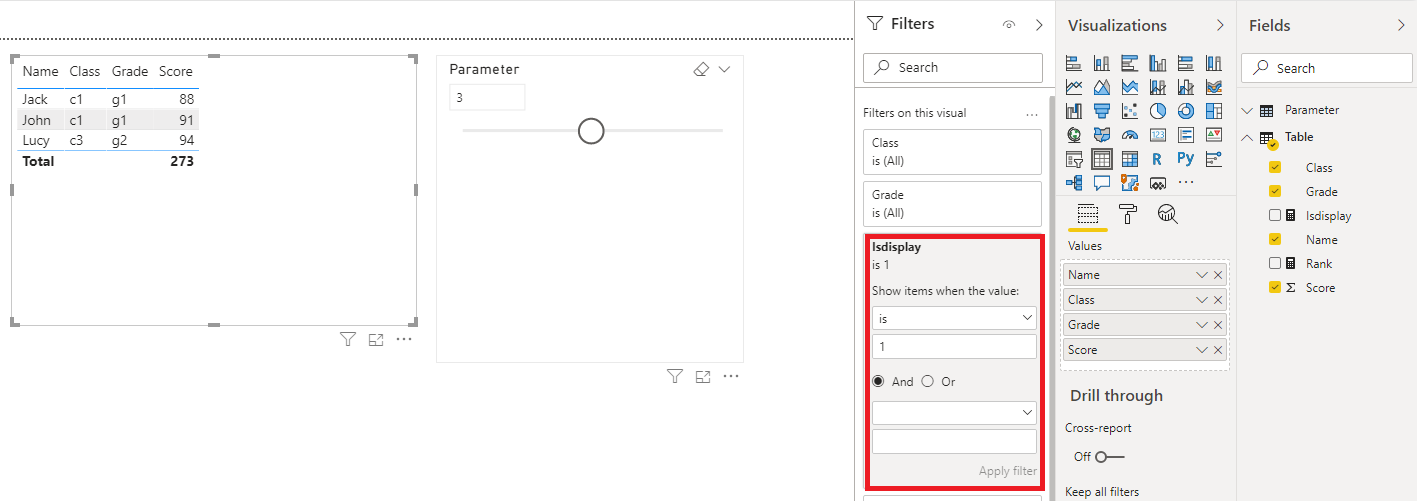This screenshot has height=501, width=1417.
Task: Click the Parameter value box showing 3
Action: pyautogui.click(x=487, y=98)
